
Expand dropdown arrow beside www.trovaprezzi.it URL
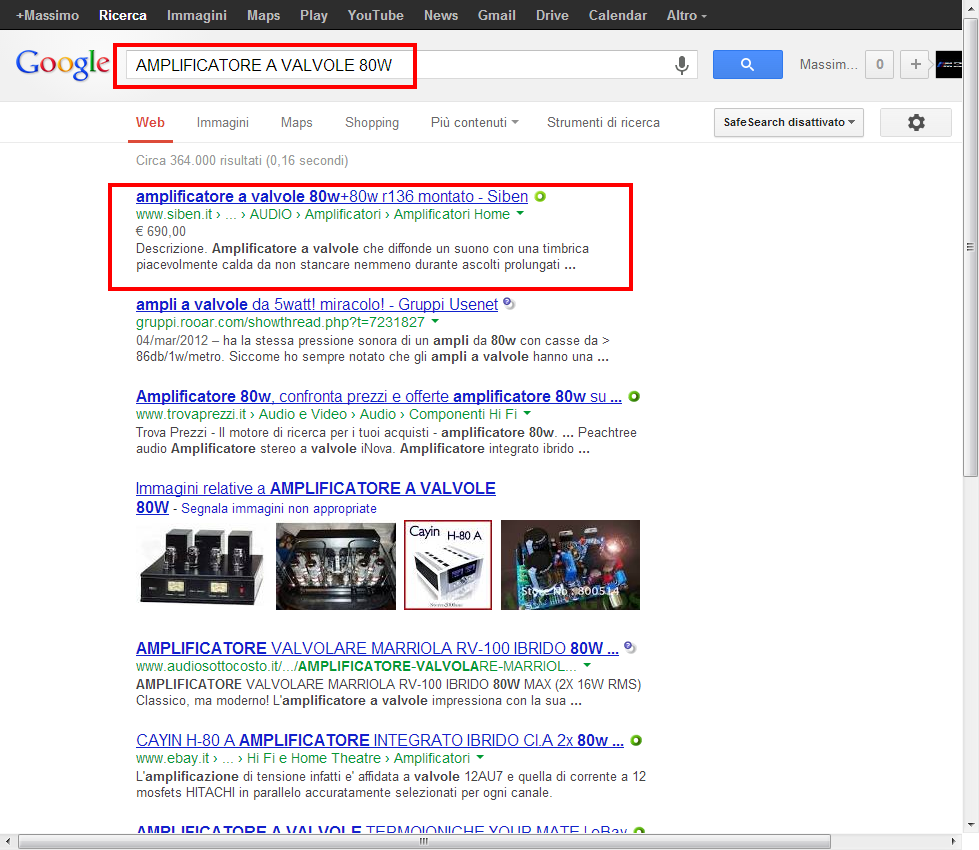click(x=527, y=413)
